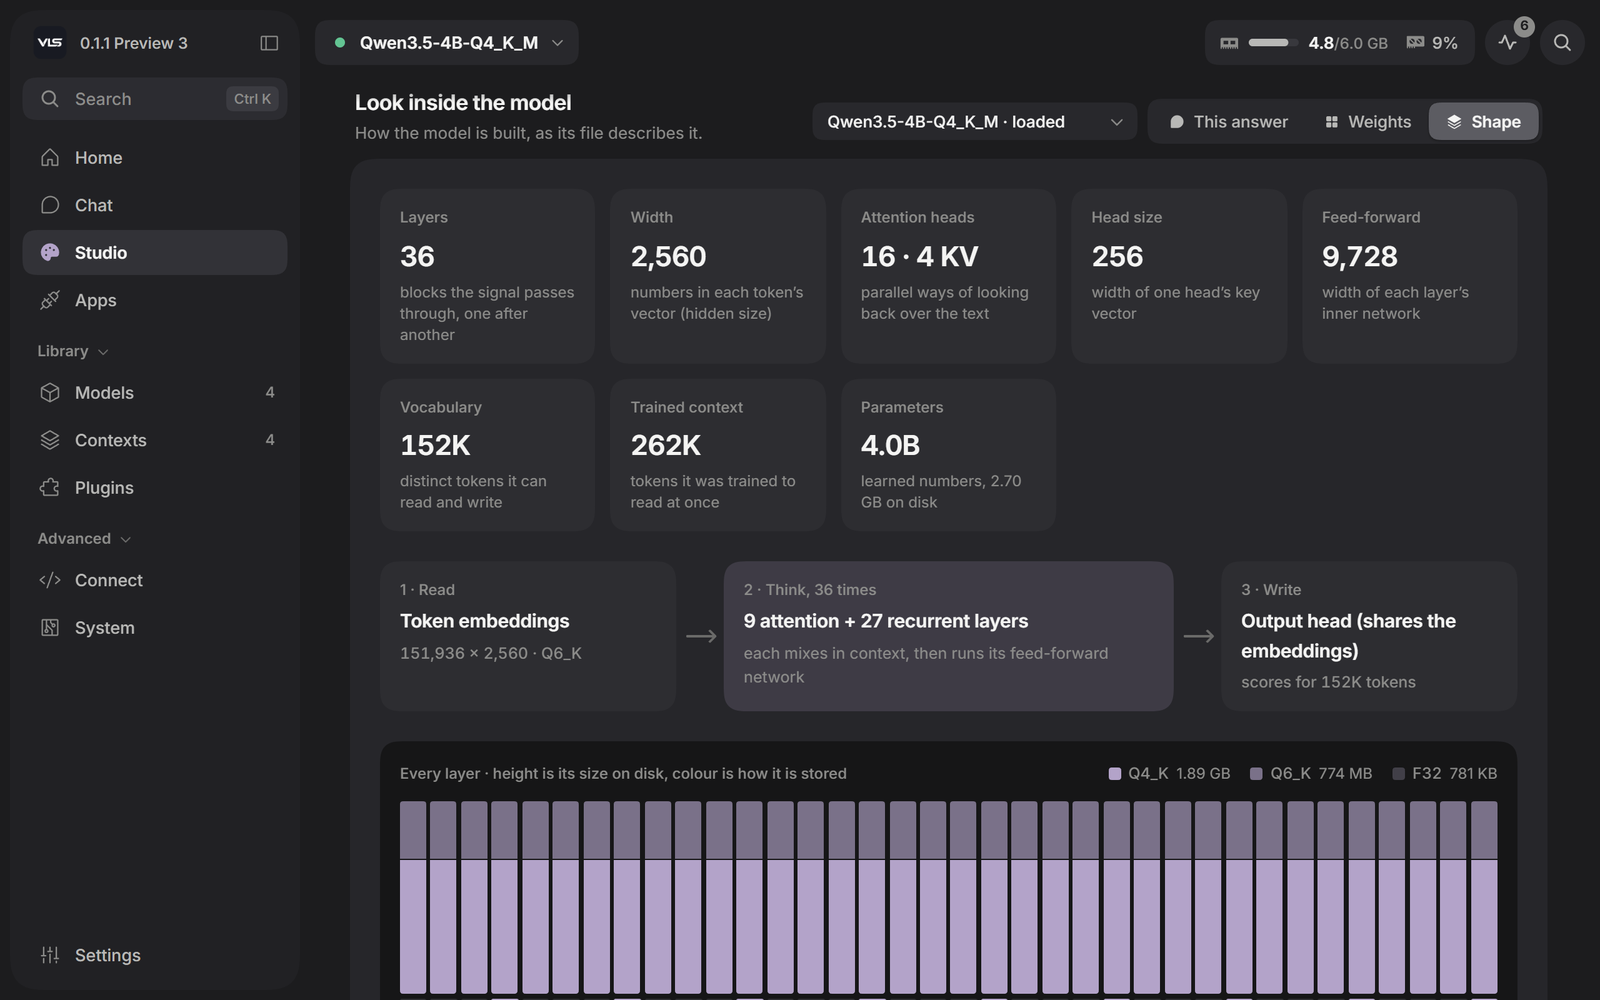Select the Shape tab
Image resolution: width=1600 pixels, height=1000 pixels.
1483,121
